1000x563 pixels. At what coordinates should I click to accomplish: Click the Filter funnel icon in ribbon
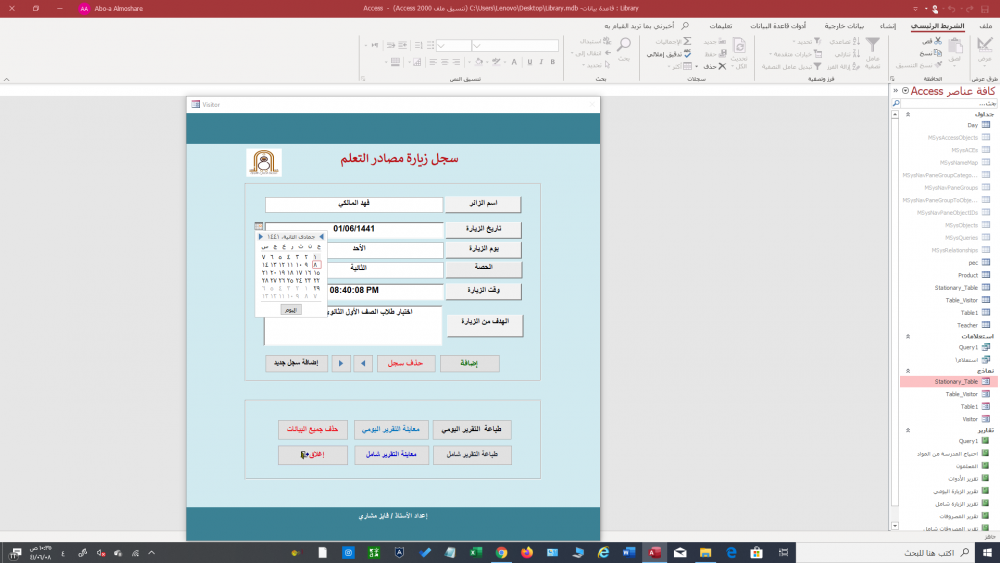click(872, 44)
